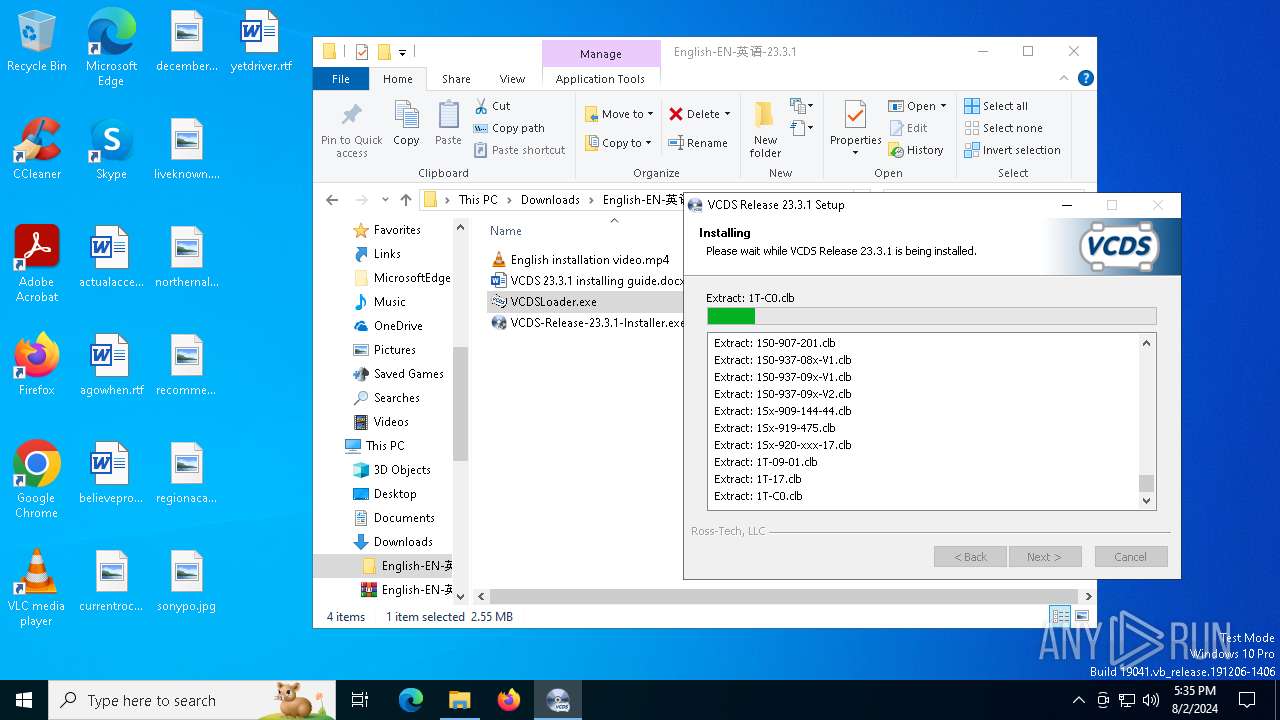1280x720 pixels.
Task: Click the VCDS install progress bar
Action: [x=931, y=316]
